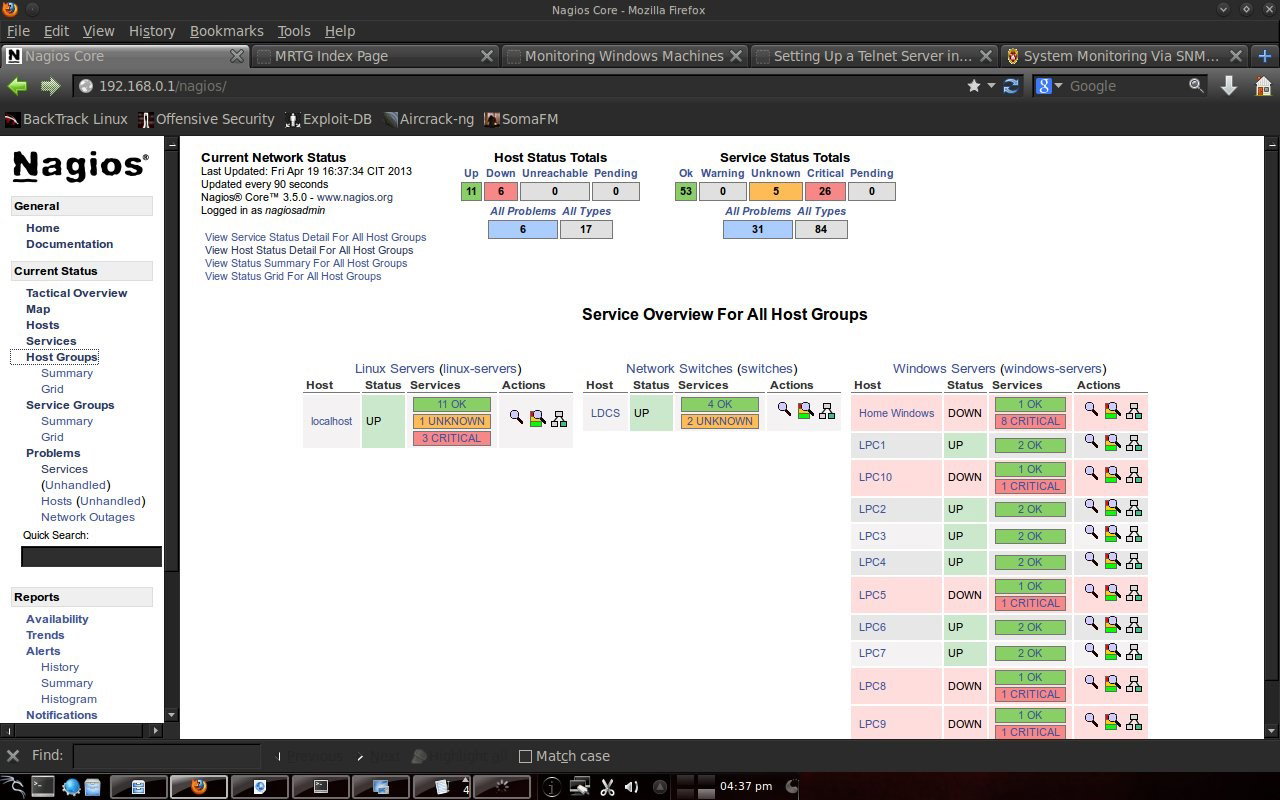Click the red Critical count 26 box
1280x800 pixels.
pos(825,191)
